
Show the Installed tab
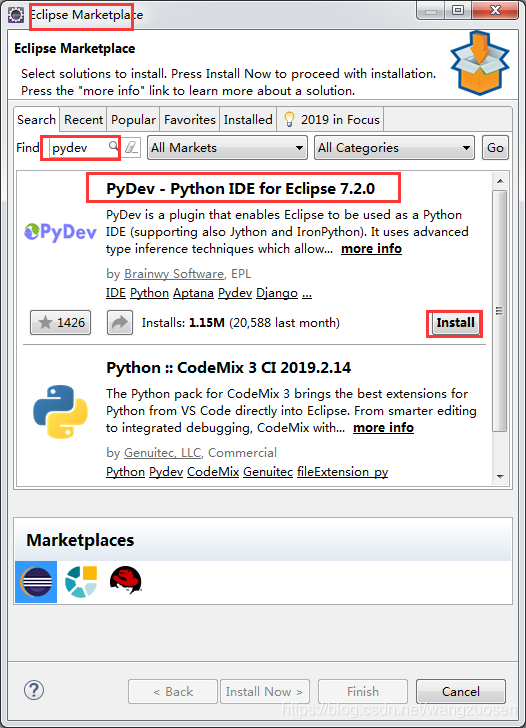248,119
